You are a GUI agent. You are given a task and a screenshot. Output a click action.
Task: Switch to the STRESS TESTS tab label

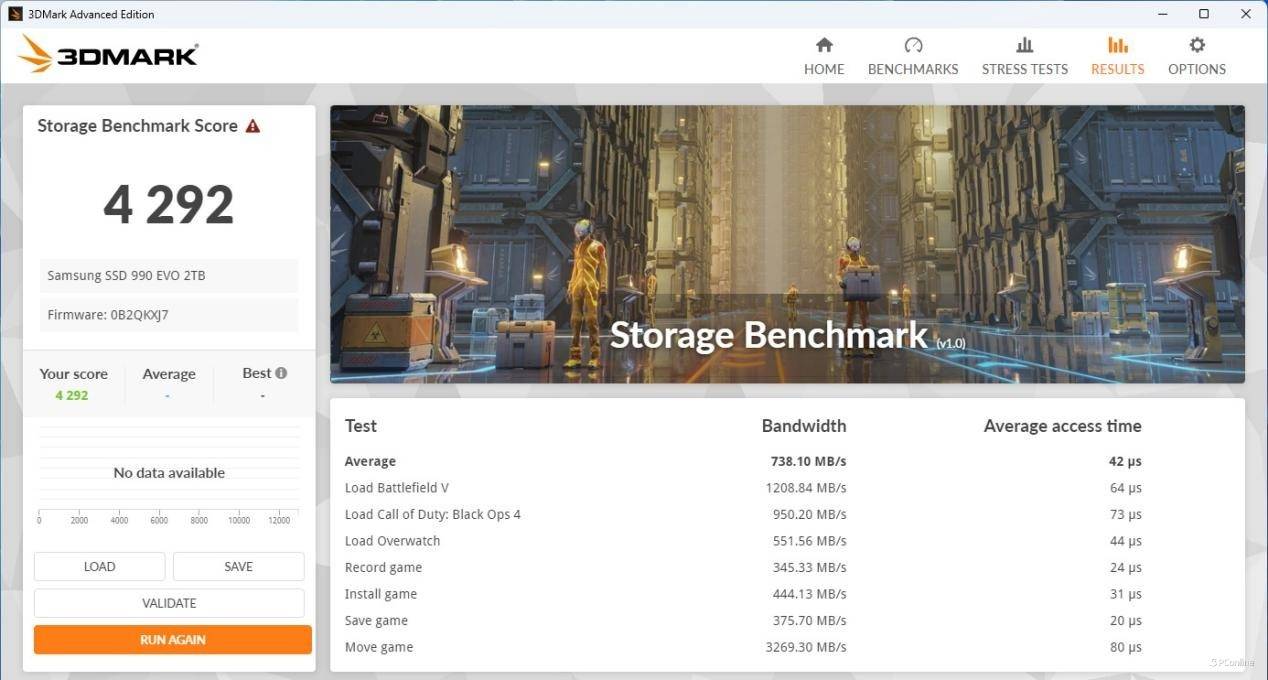click(x=1024, y=69)
